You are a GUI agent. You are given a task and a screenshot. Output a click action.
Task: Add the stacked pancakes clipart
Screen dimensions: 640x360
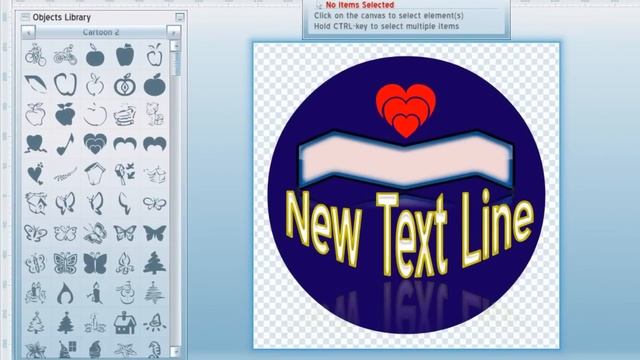(x=125, y=114)
